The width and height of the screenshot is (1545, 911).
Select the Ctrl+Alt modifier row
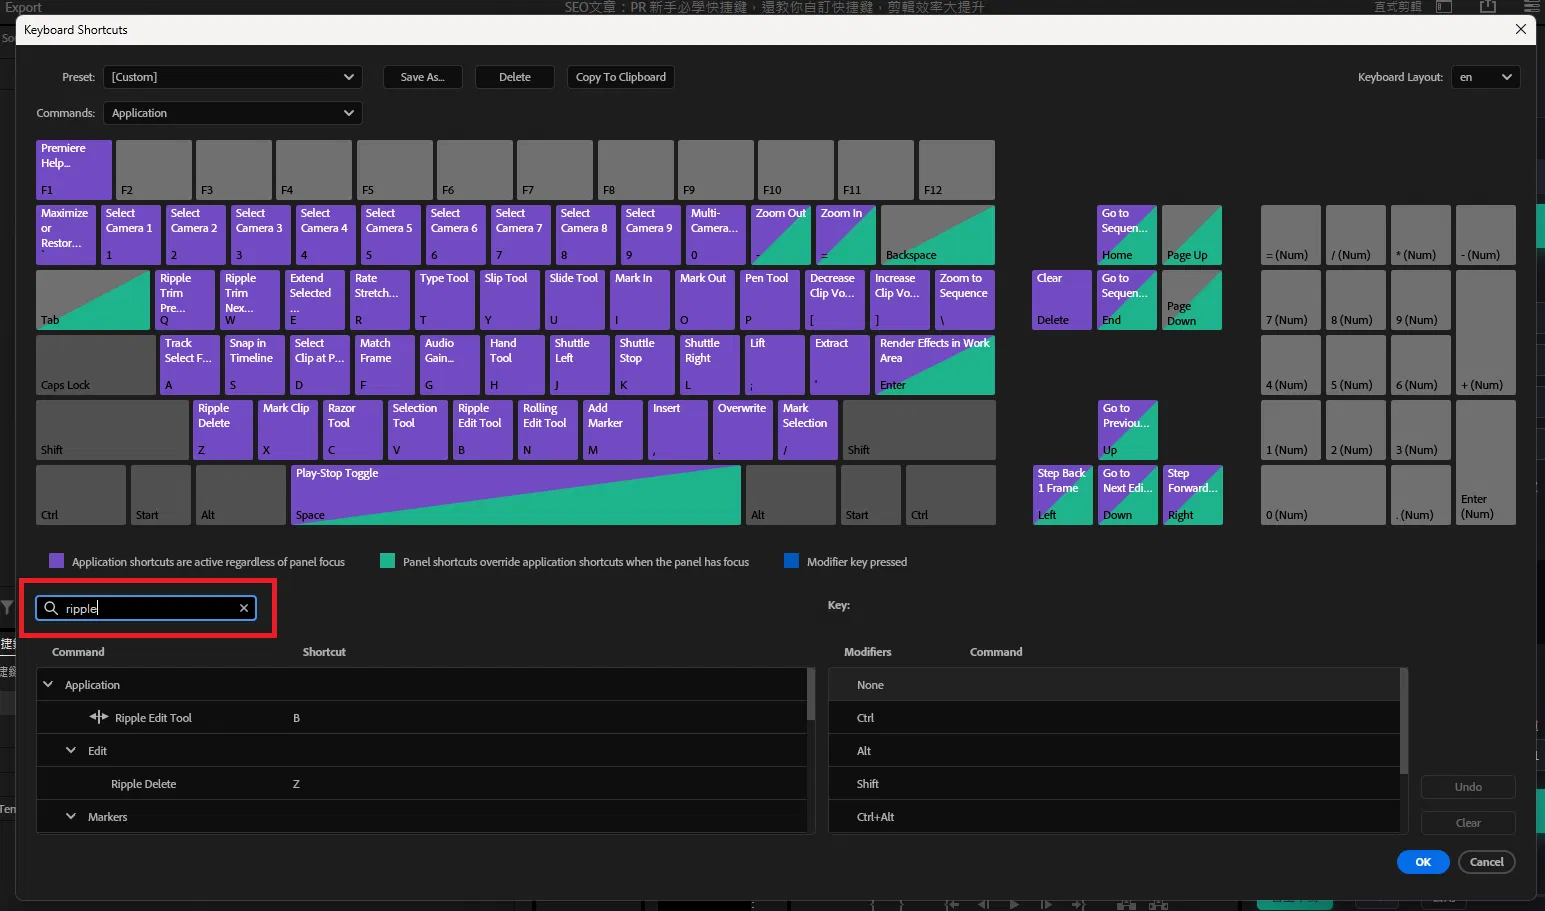(x=1114, y=817)
